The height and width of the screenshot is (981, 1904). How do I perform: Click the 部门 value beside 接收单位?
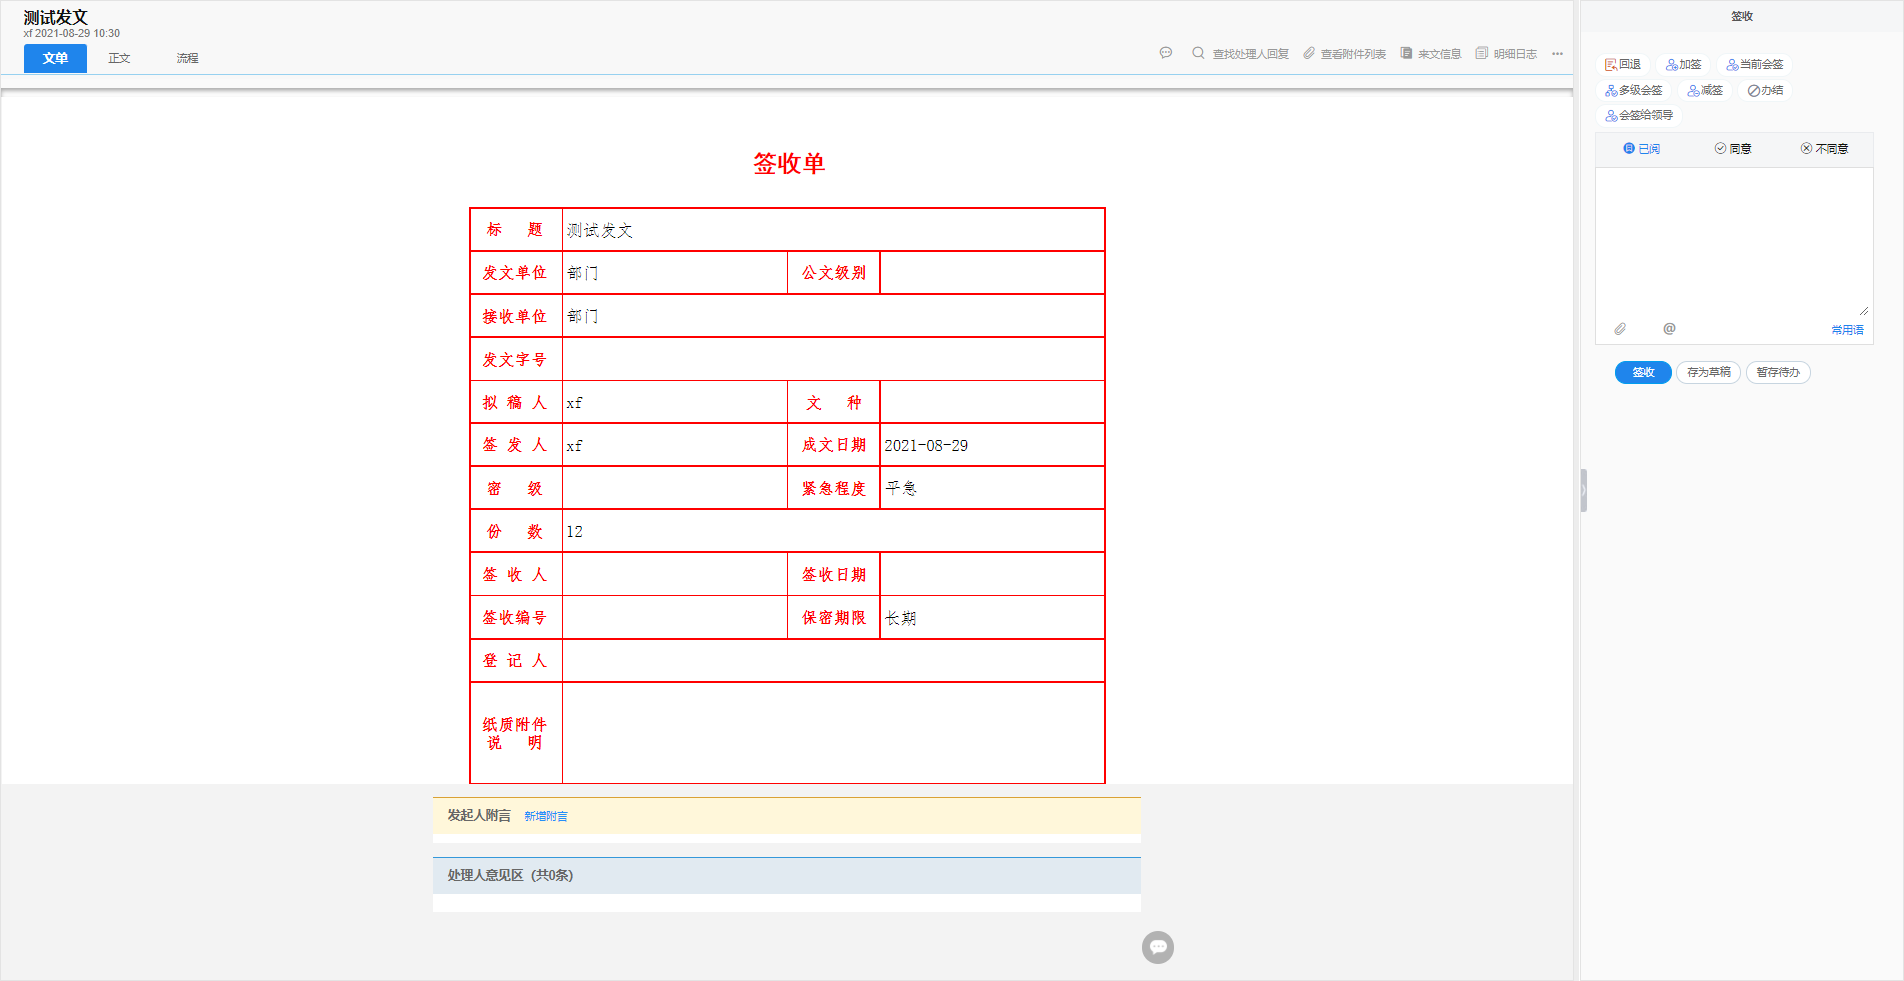click(583, 317)
